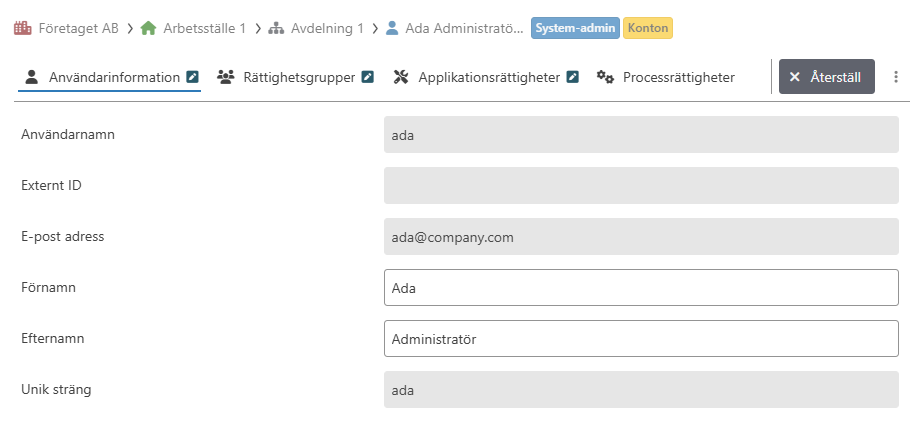Click the disabled Användarnamn field
The height and width of the screenshot is (422, 924).
click(x=641, y=134)
